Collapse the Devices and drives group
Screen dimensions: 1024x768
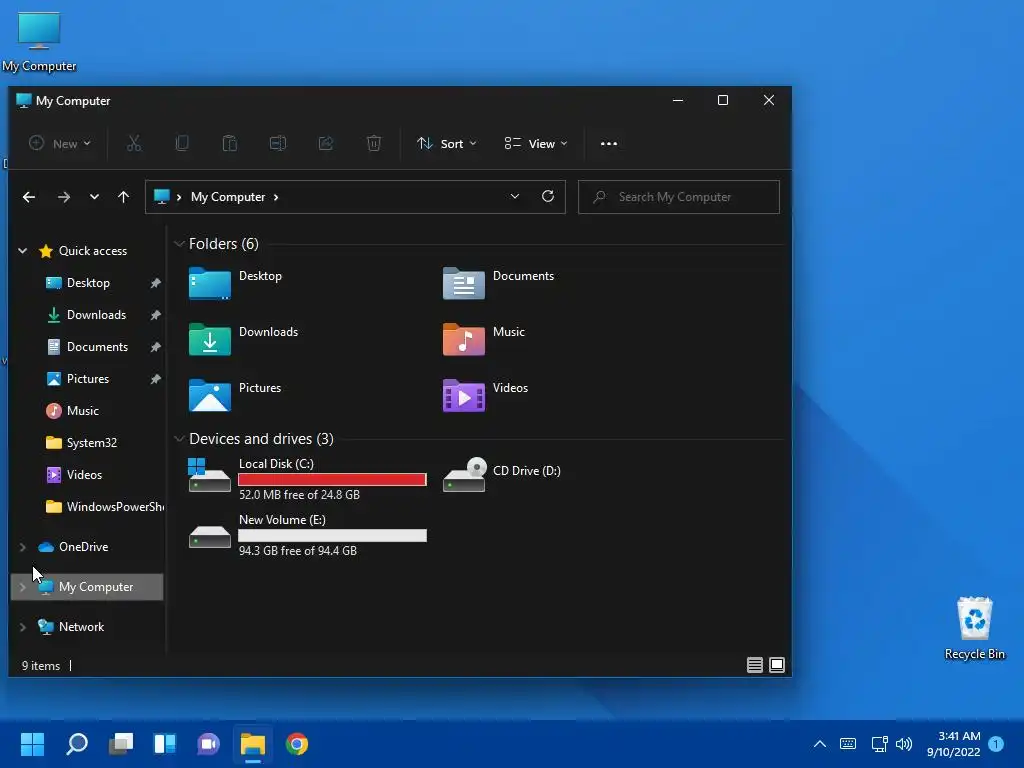click(179, 439)
